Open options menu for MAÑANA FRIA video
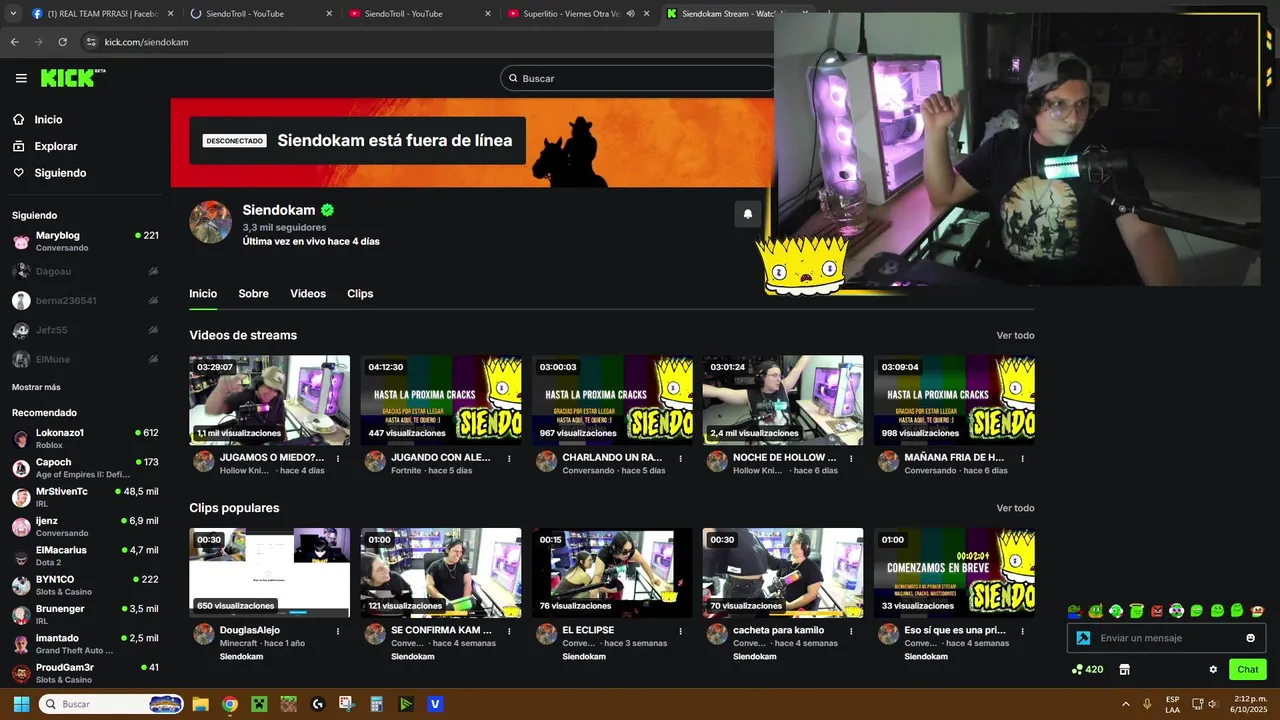The height and width of the screenshot is (720, 1280). coord(1022,459)
